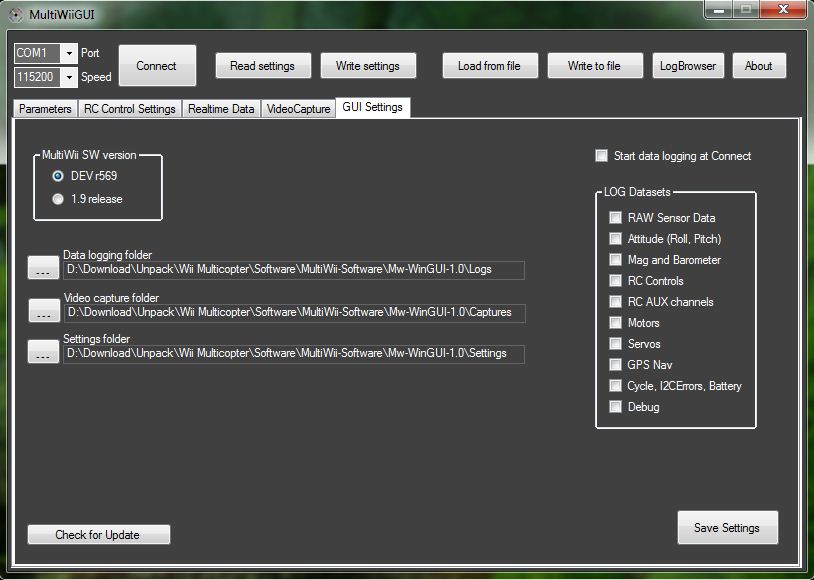The width and height of the screenshot is (814, 580).
Task: Switch to the Parameters tab
Action: 45,109
